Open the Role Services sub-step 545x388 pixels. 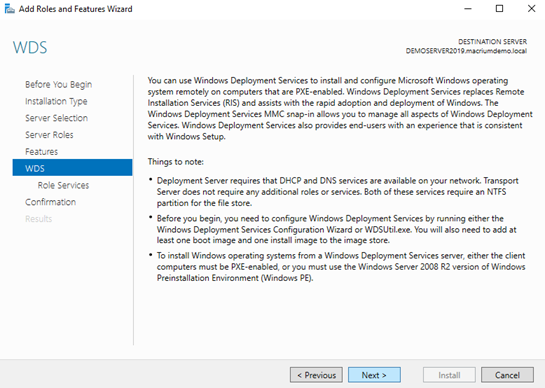coord(63,185)
